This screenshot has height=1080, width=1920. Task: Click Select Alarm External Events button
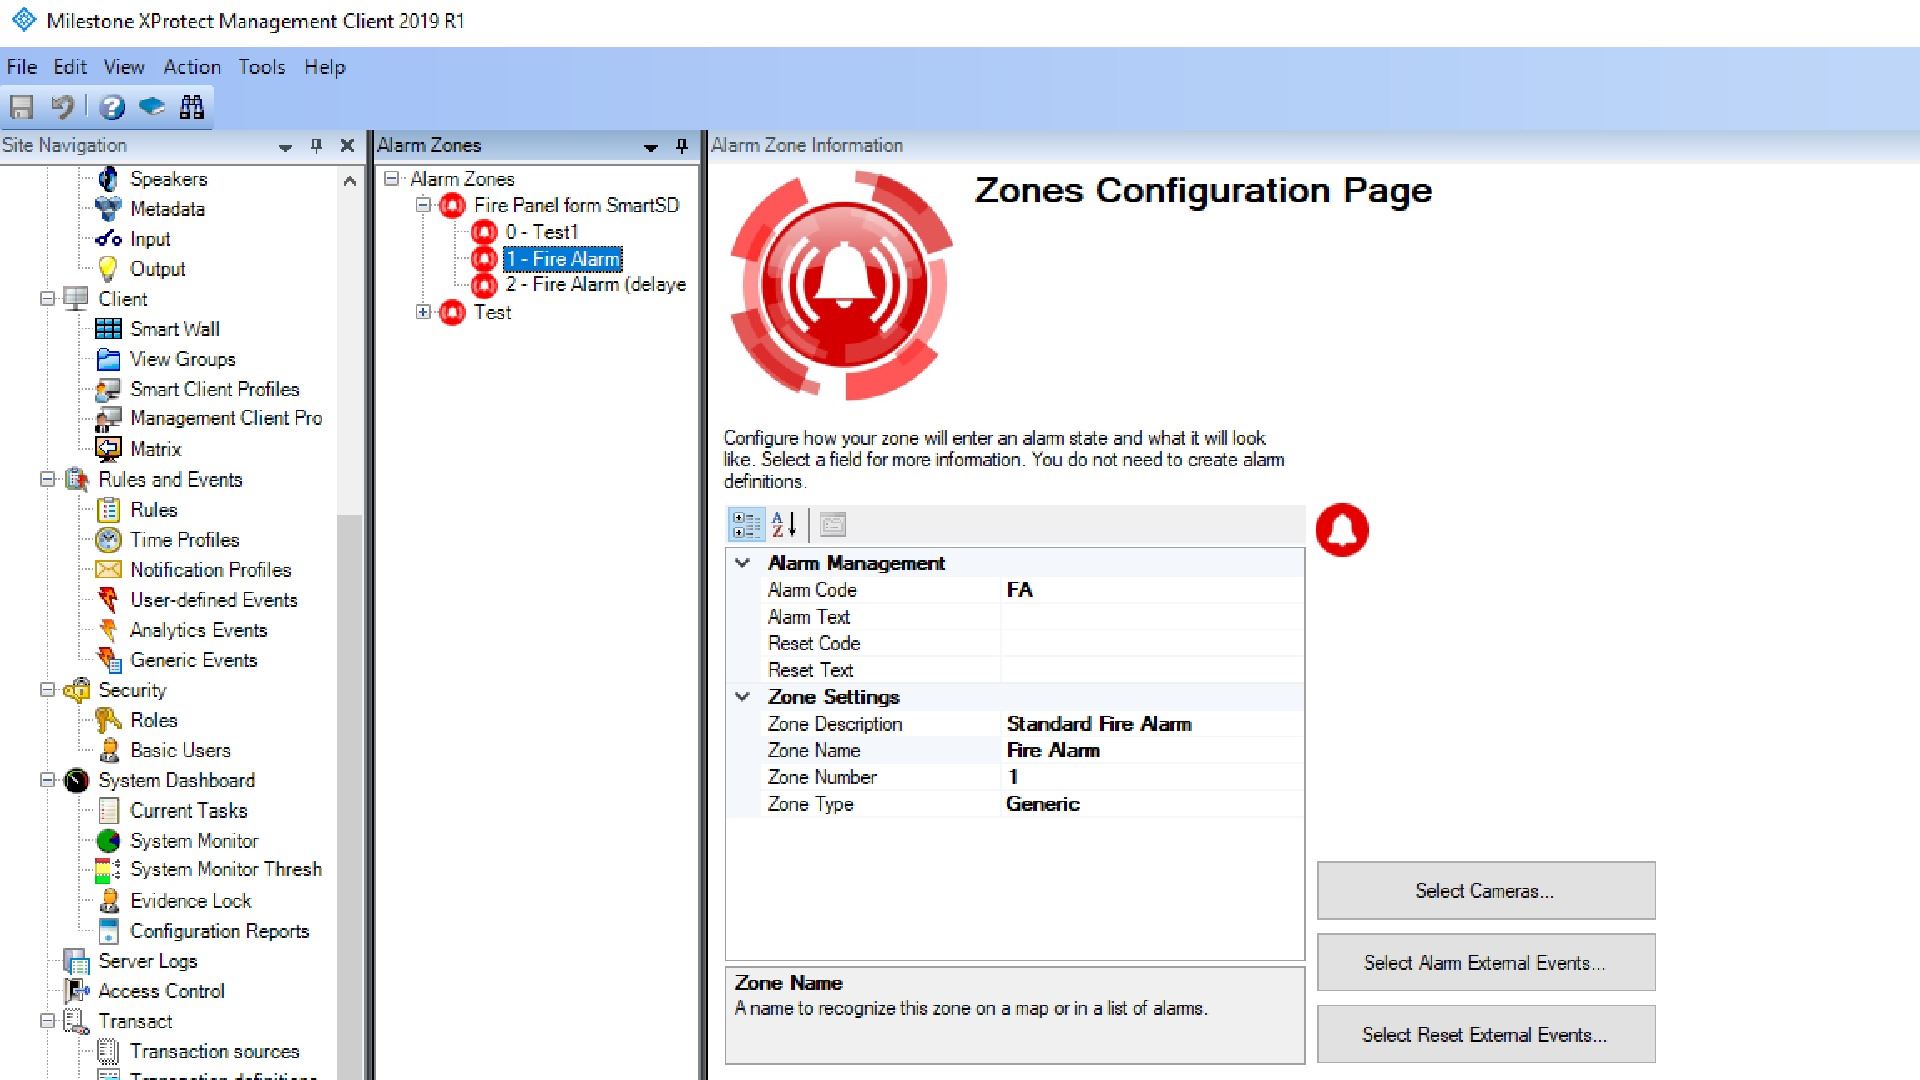1486,963
